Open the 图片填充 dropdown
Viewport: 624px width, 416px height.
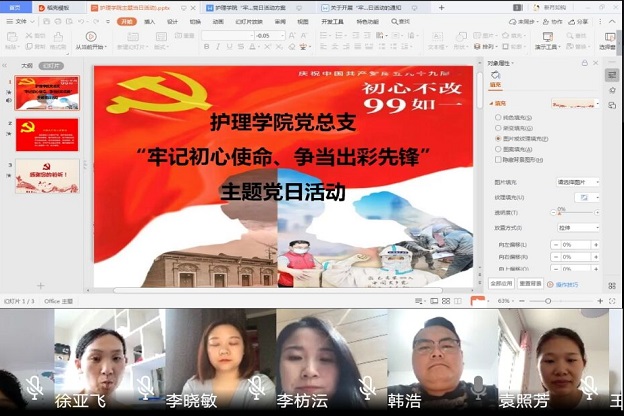click(x=577, y=183)
